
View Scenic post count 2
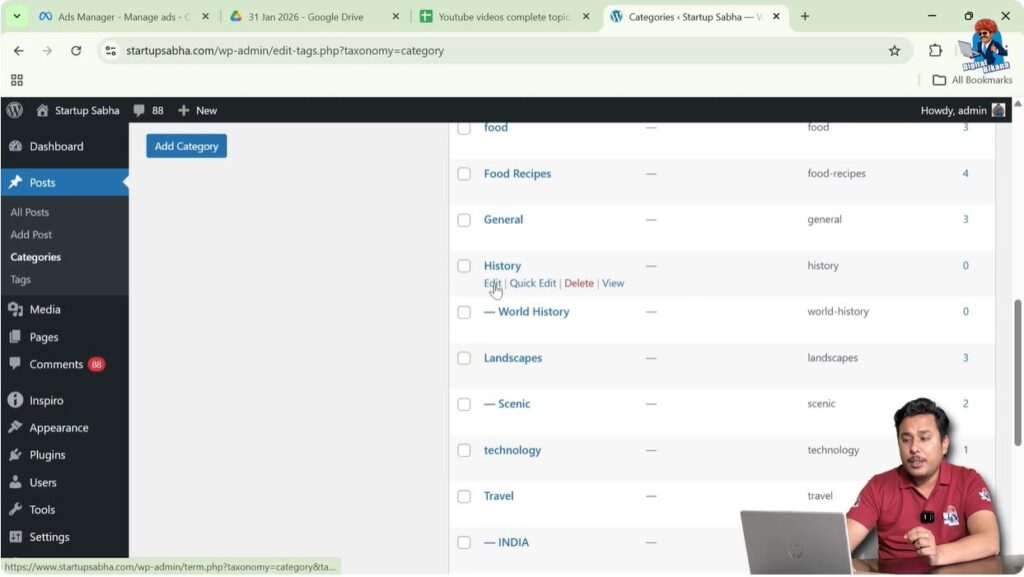click(x=965, y=403)
